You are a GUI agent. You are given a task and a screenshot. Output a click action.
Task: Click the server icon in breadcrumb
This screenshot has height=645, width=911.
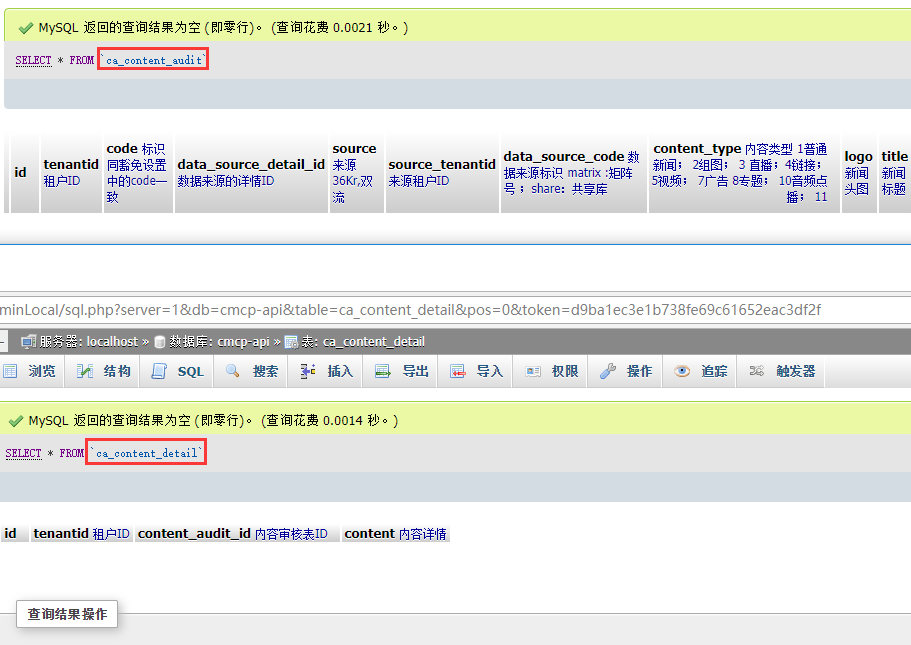28,342
